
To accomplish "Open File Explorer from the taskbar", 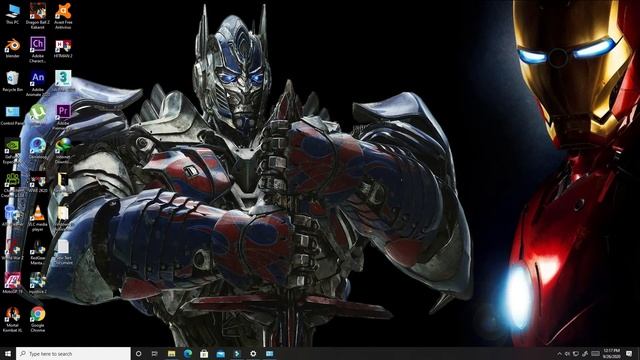I will (x=171, y=353).
